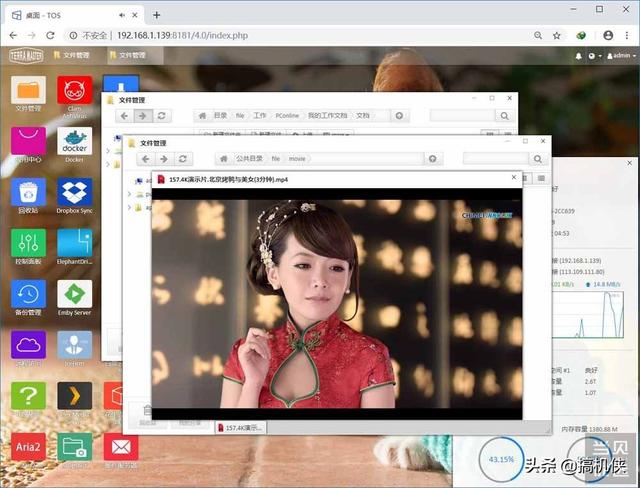Image resolution: width=640 pixels, height=488 pixels.
Task: Open the red mail envelope icon
Action: (x=121, y=447)
